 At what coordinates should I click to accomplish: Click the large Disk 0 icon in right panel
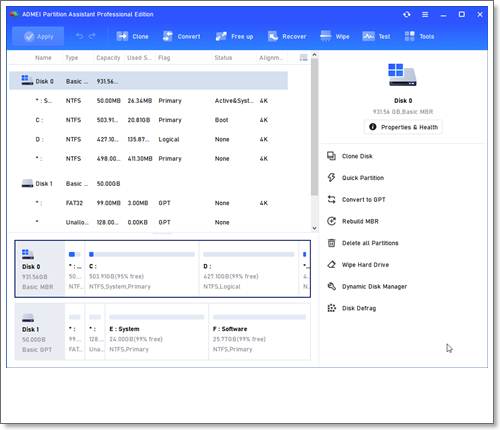pyautogui.click(x=402, y=75)
